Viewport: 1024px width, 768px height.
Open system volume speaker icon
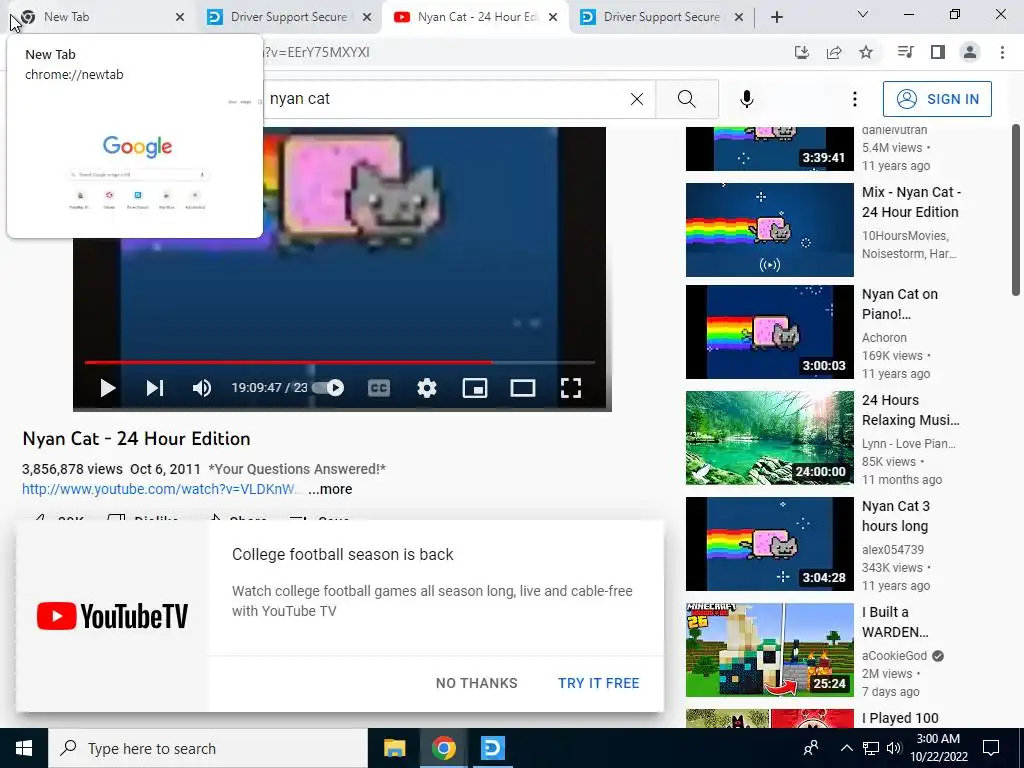(x=894, y=748)
